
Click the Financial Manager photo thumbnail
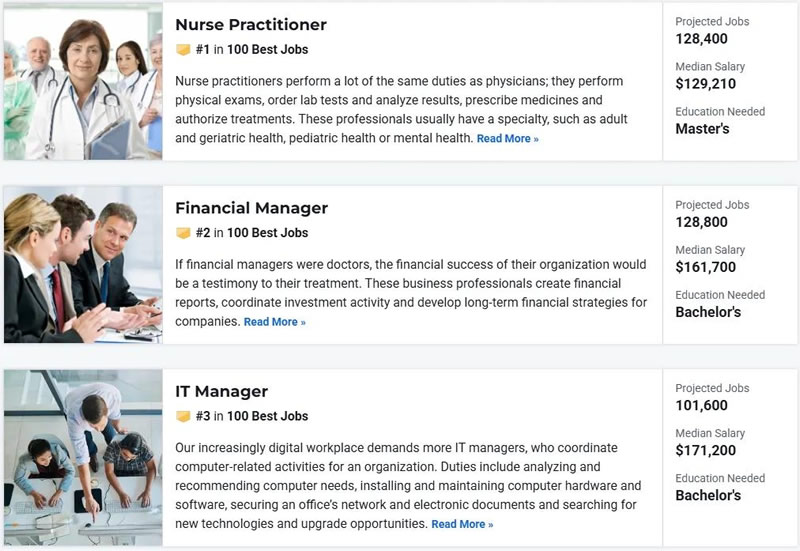coord(82,265)
